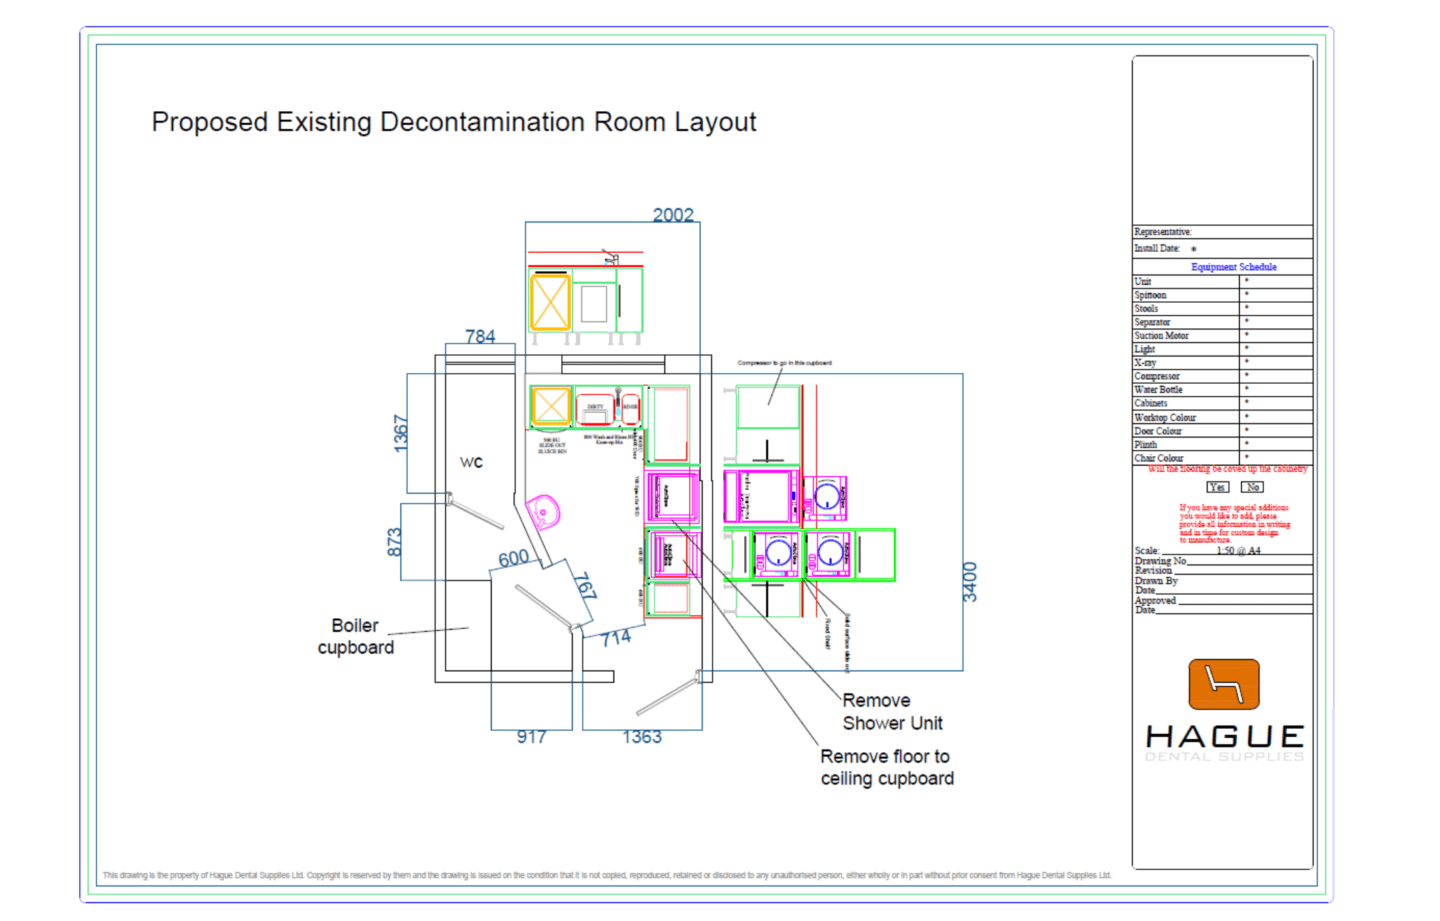Select the 'Plinth' schedule row
This screenshot has height=921, width=1440.
coord(1223,444)
